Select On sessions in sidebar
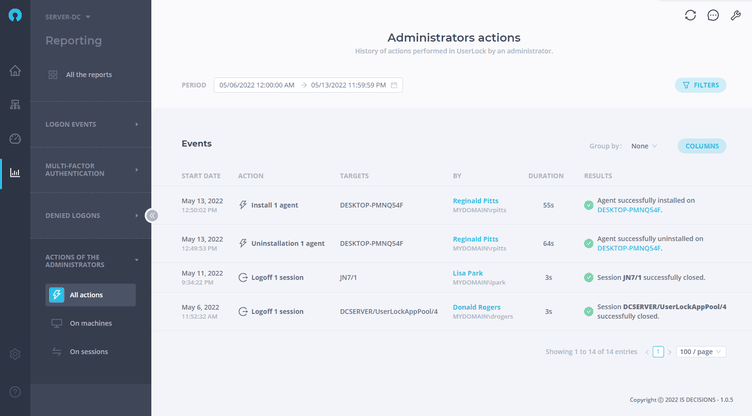Screen dimensions: 752x416 point(91,352)
